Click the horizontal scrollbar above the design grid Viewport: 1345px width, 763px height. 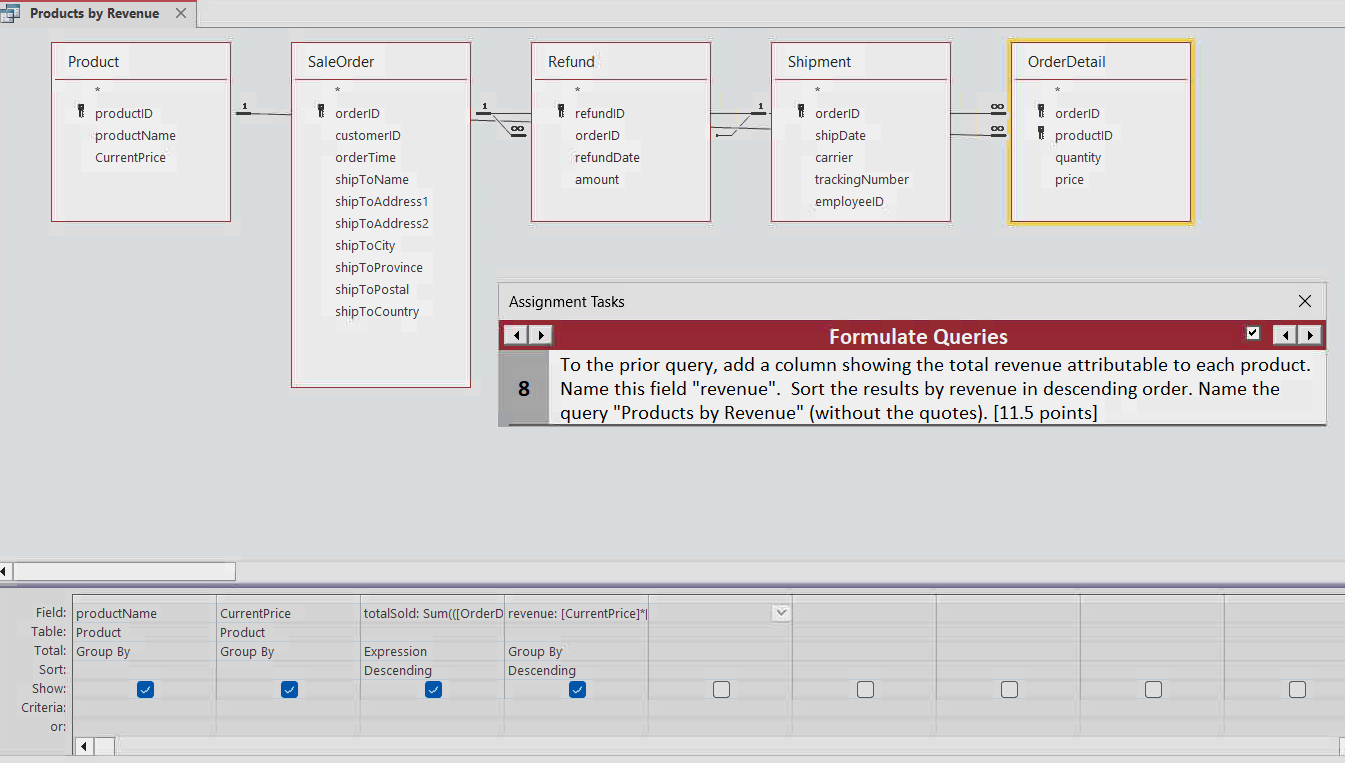click(125, 570)
